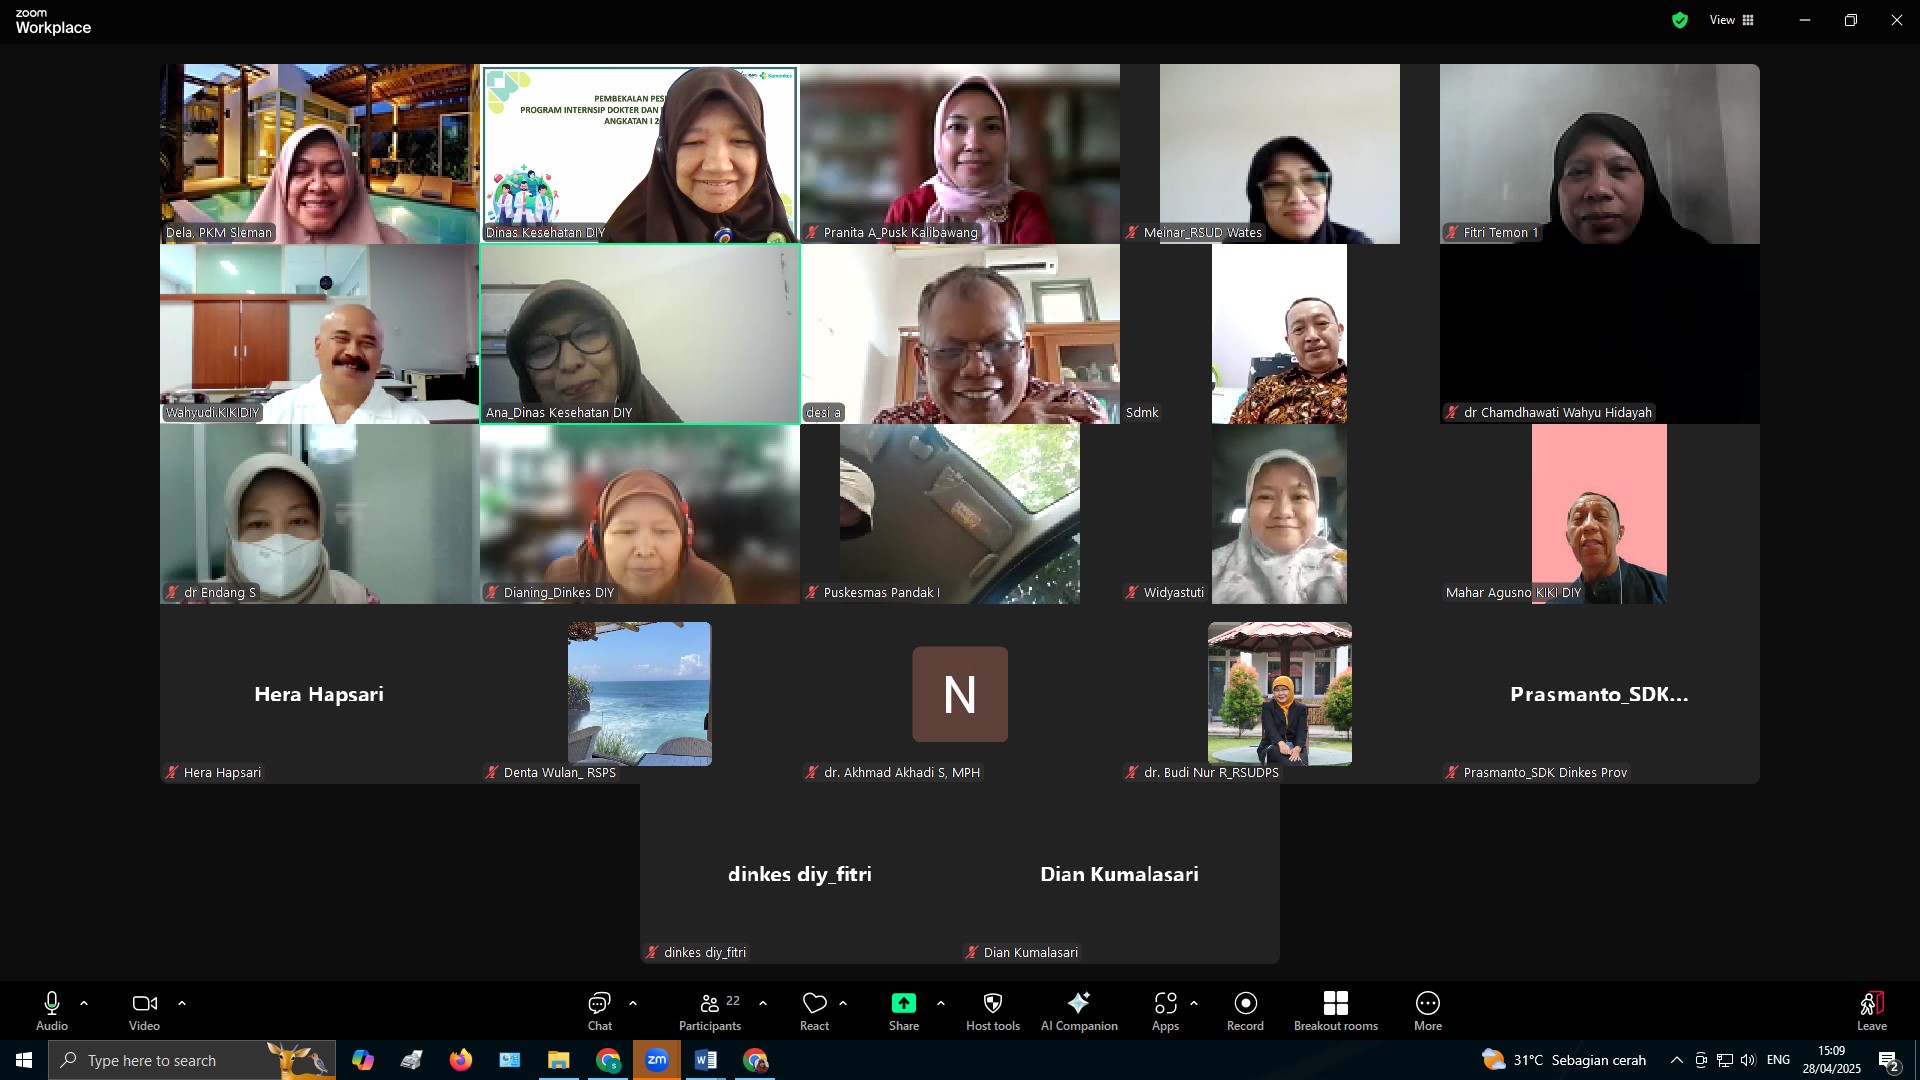Viewport: 1920px width, 1080px height.
Task: Expand the audio options arrow
Action: click(84, 1003)
